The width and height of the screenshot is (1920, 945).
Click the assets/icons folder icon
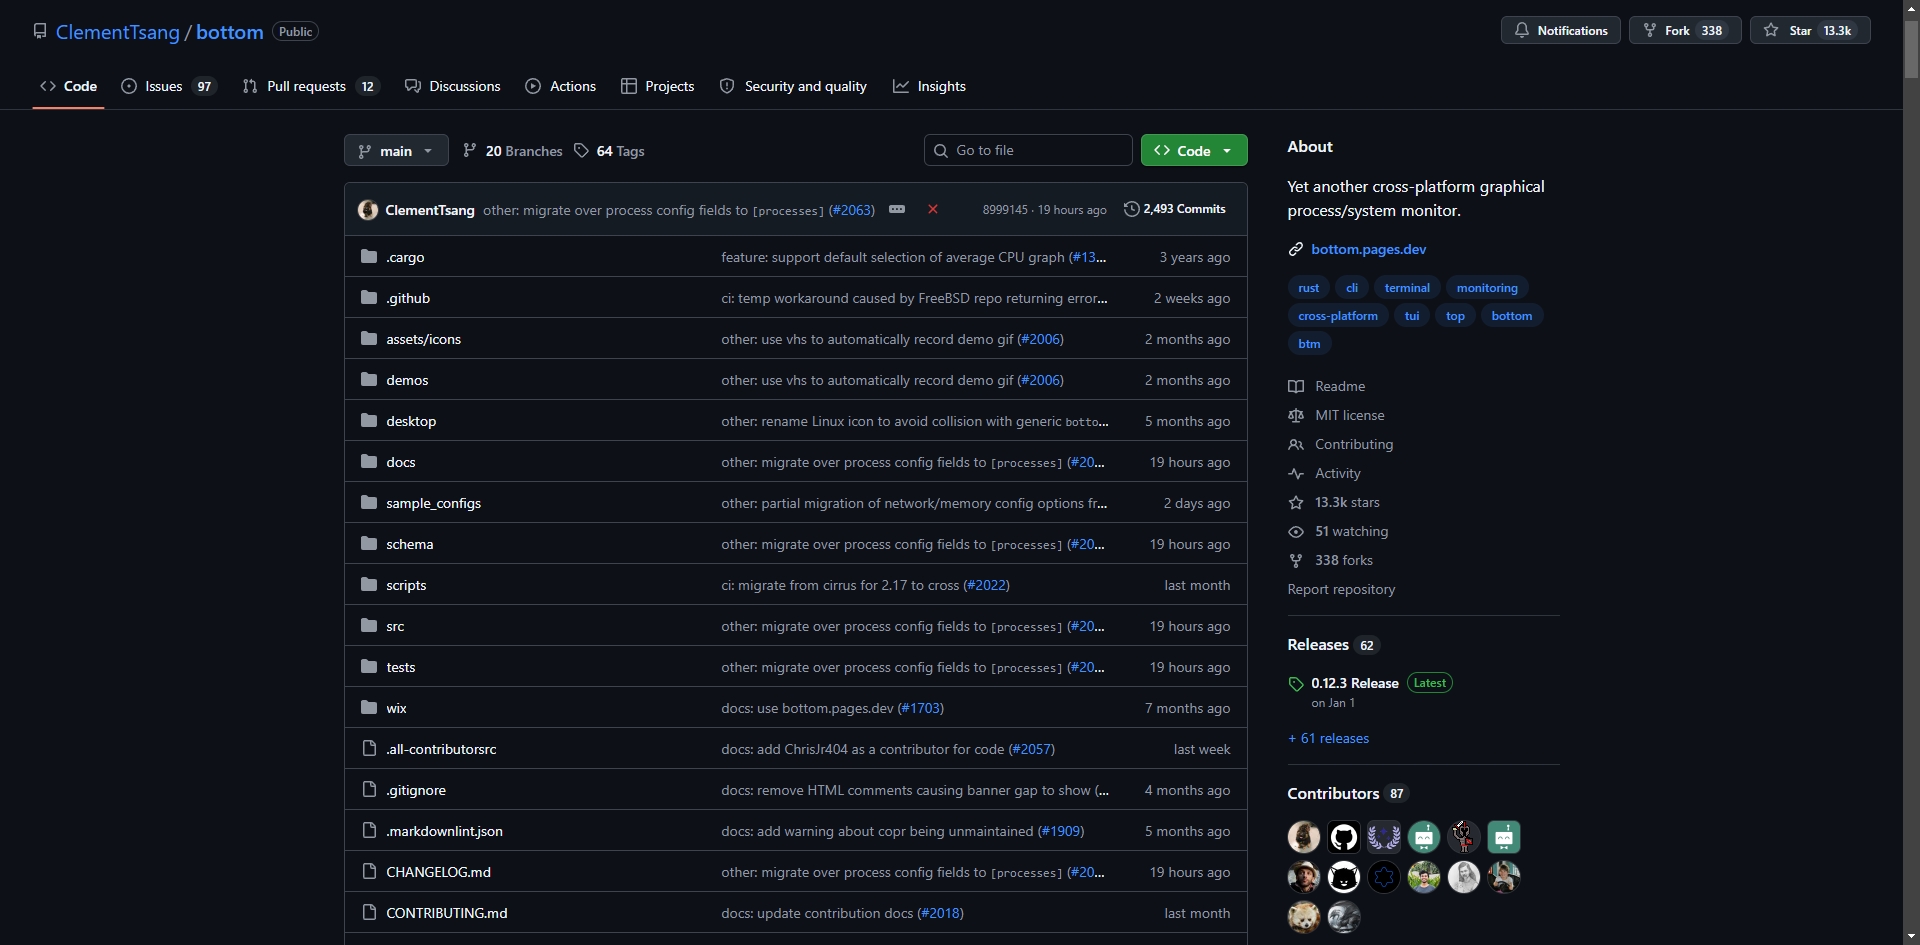coord(369,339)
